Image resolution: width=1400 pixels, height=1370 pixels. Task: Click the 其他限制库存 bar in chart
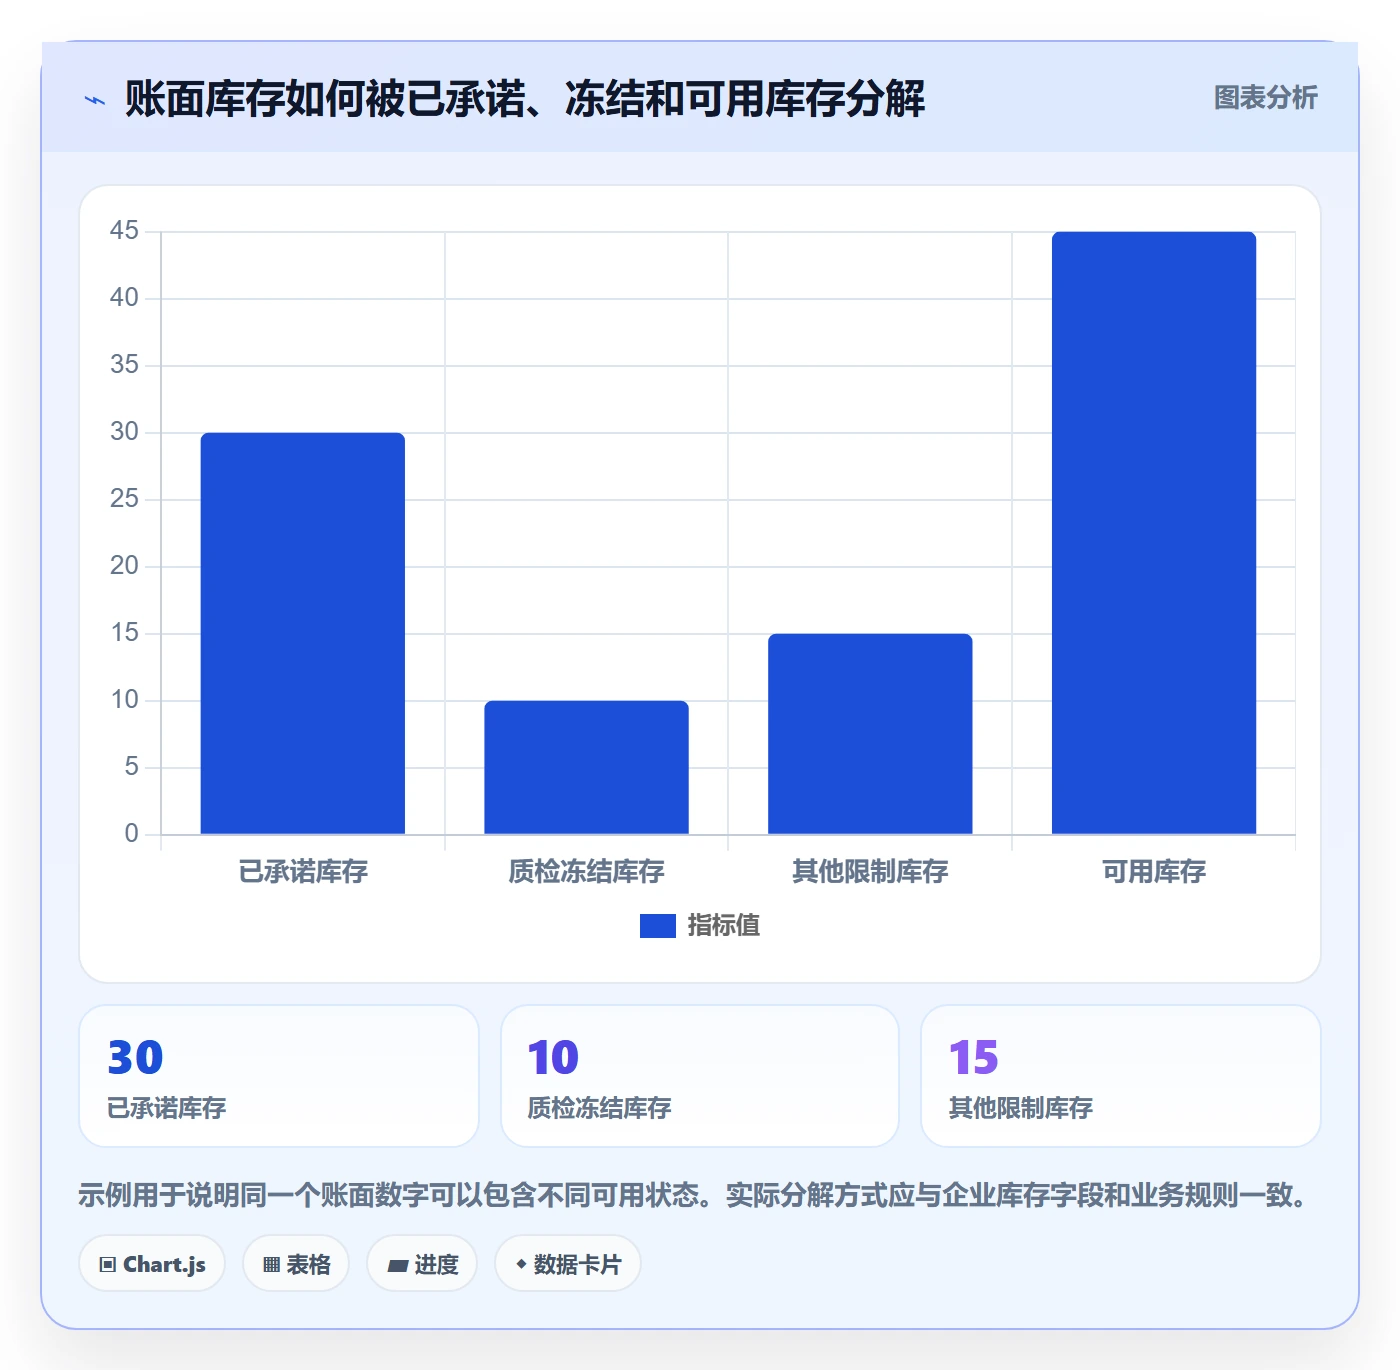870,734
